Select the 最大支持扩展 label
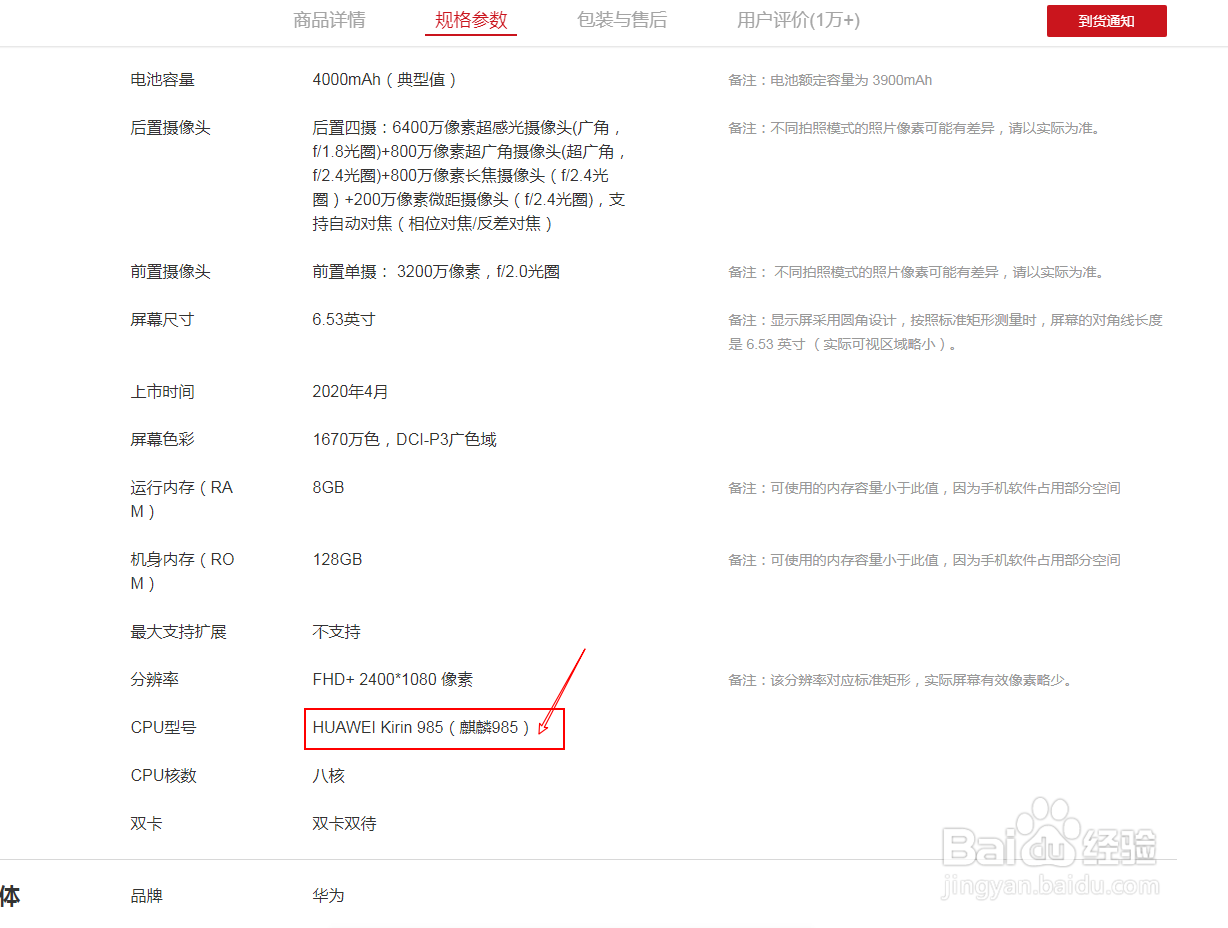The width and height of the screenshot is (1228, 928). point(179,632)
